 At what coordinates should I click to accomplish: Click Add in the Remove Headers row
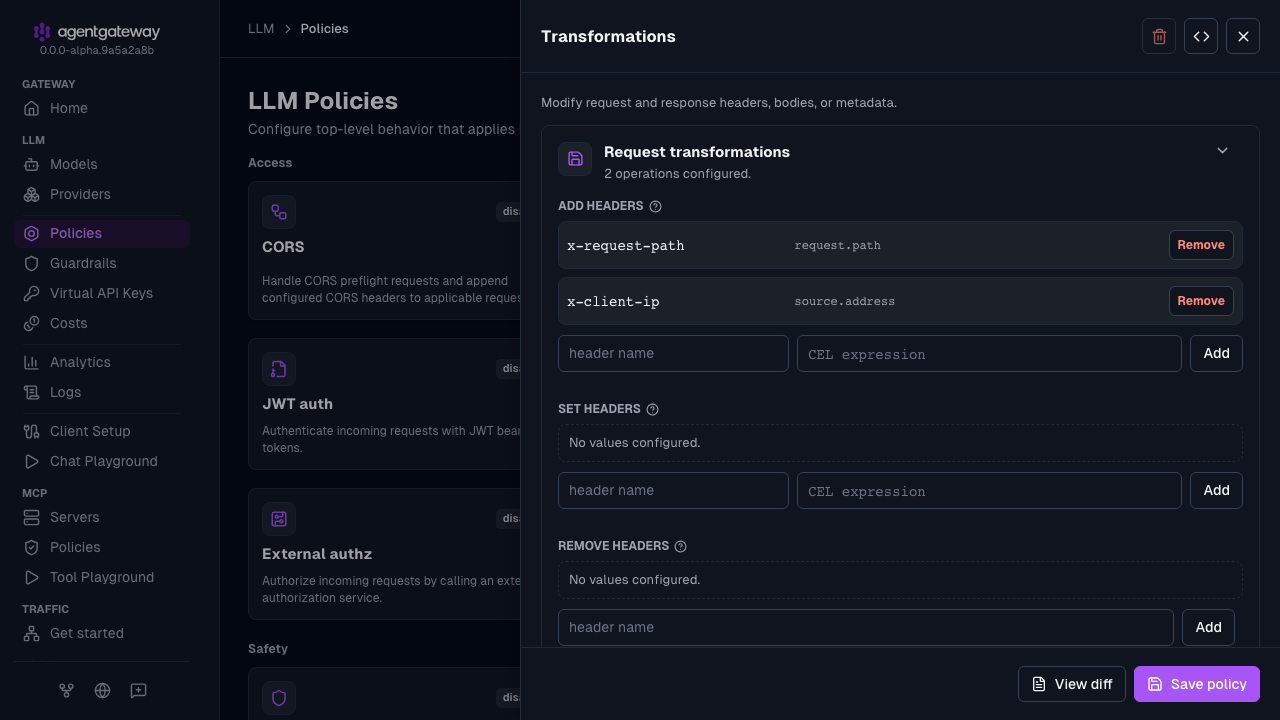(1208, 627)
